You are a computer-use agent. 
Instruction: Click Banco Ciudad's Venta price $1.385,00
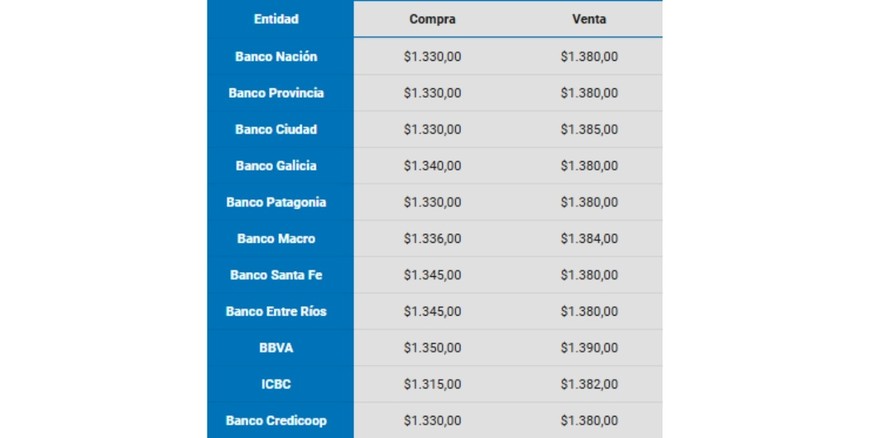point(589,129)
